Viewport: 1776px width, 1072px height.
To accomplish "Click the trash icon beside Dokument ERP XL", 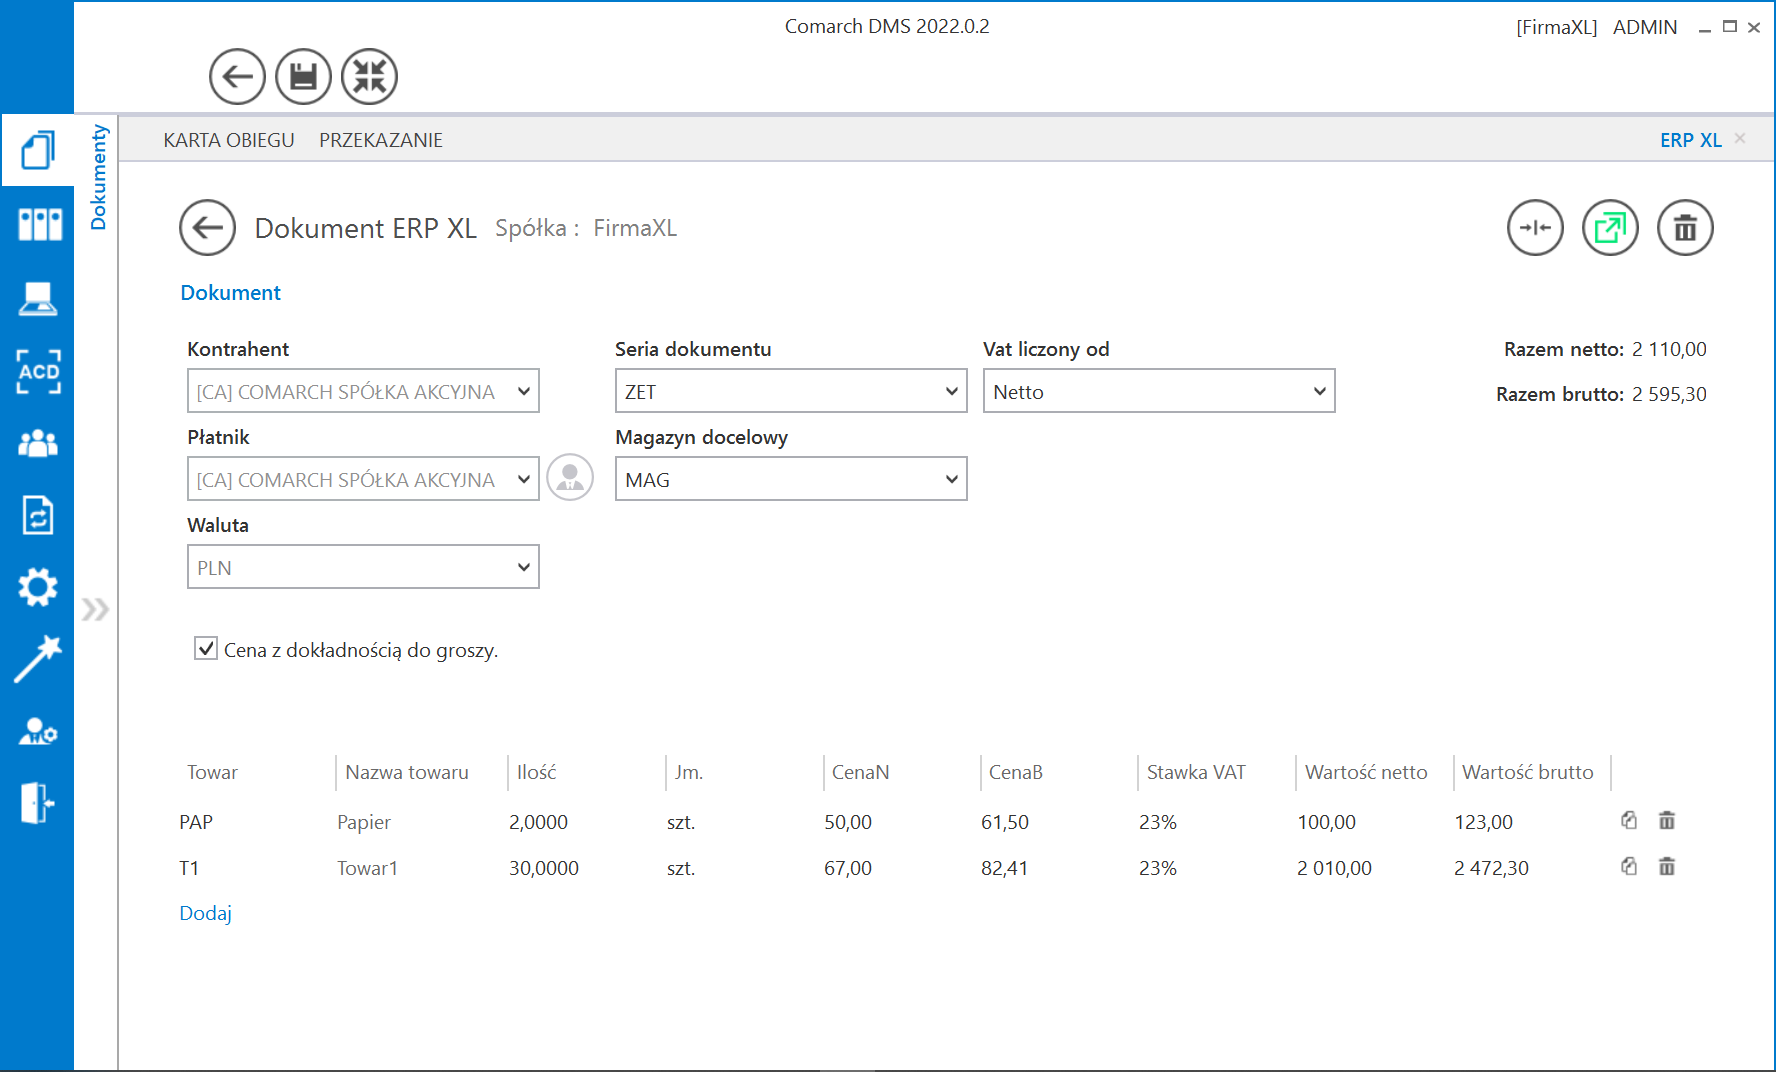I will [1685, 228].
